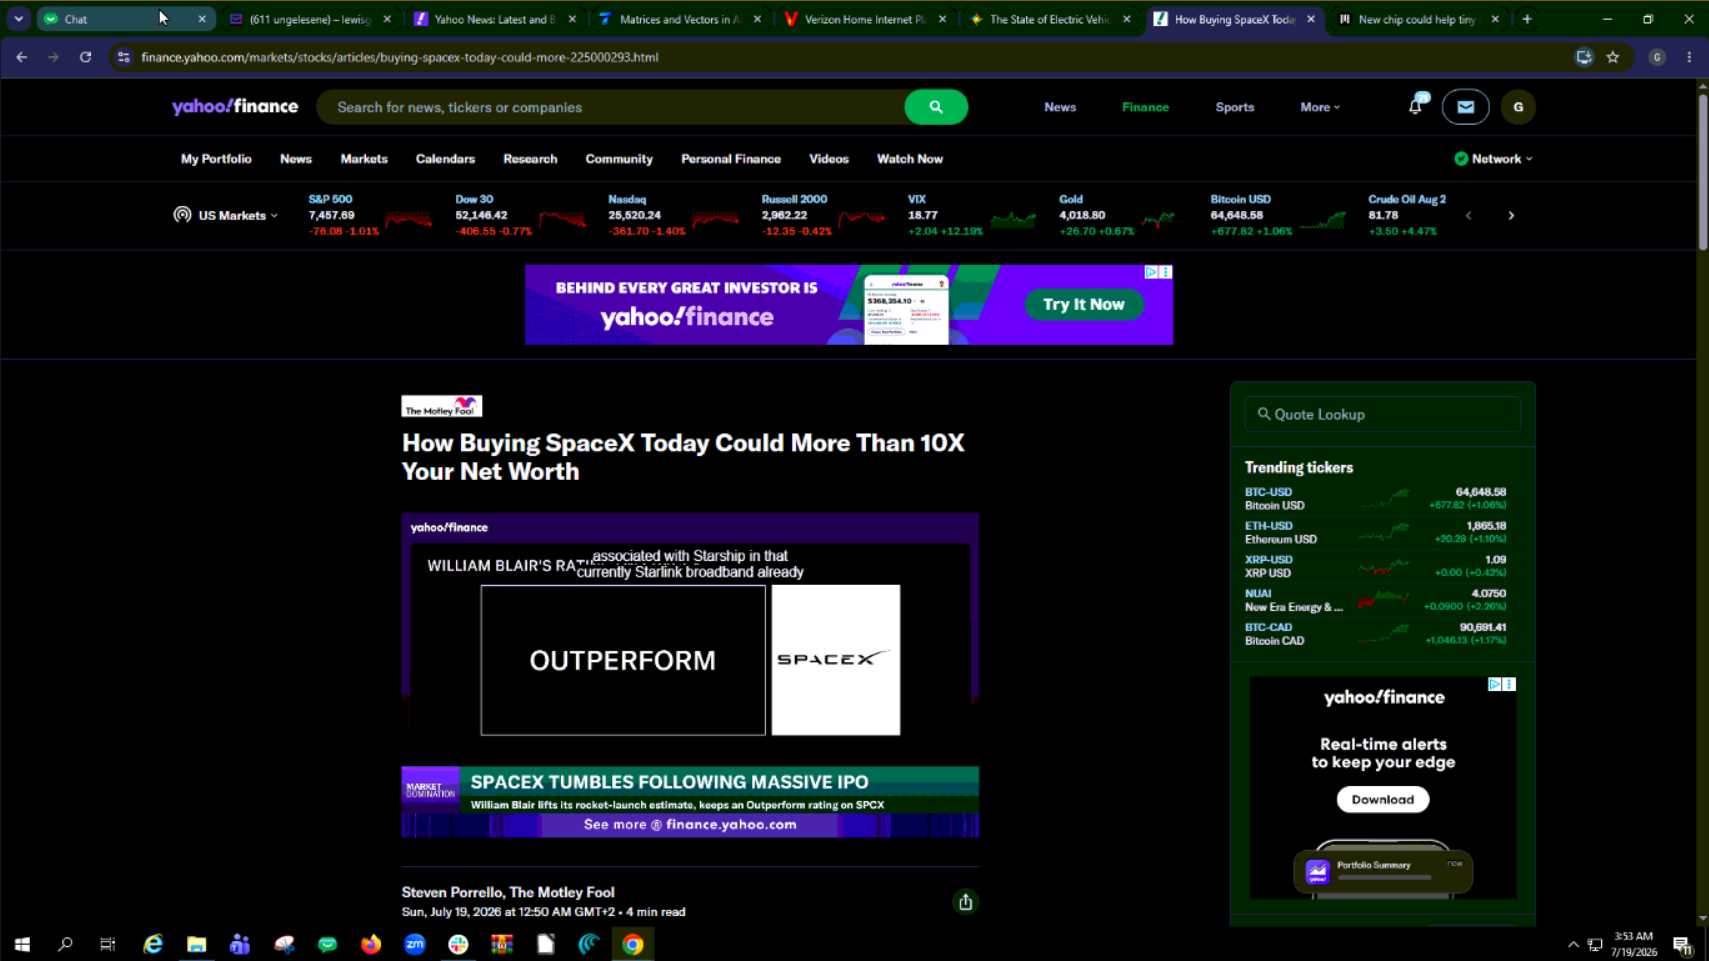Open Windows taskbar search
Viewport: 1709px width, 961px height.
click(65, 944)
